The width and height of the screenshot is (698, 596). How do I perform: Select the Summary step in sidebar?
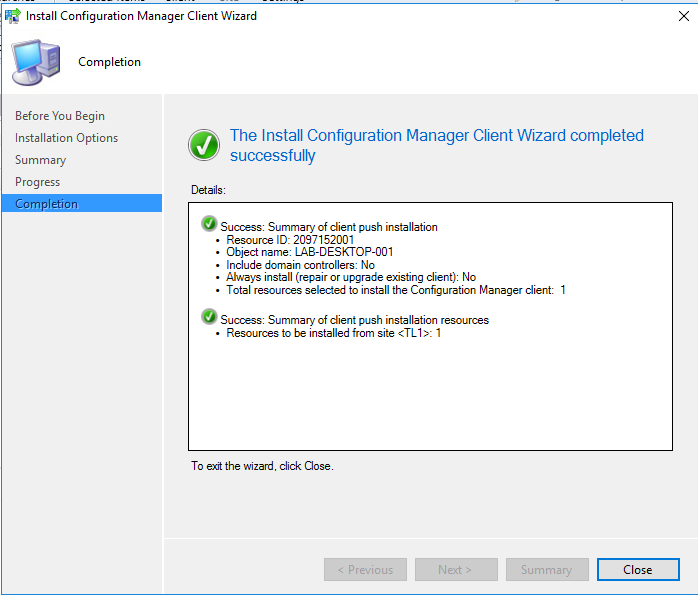coord(41,160)
